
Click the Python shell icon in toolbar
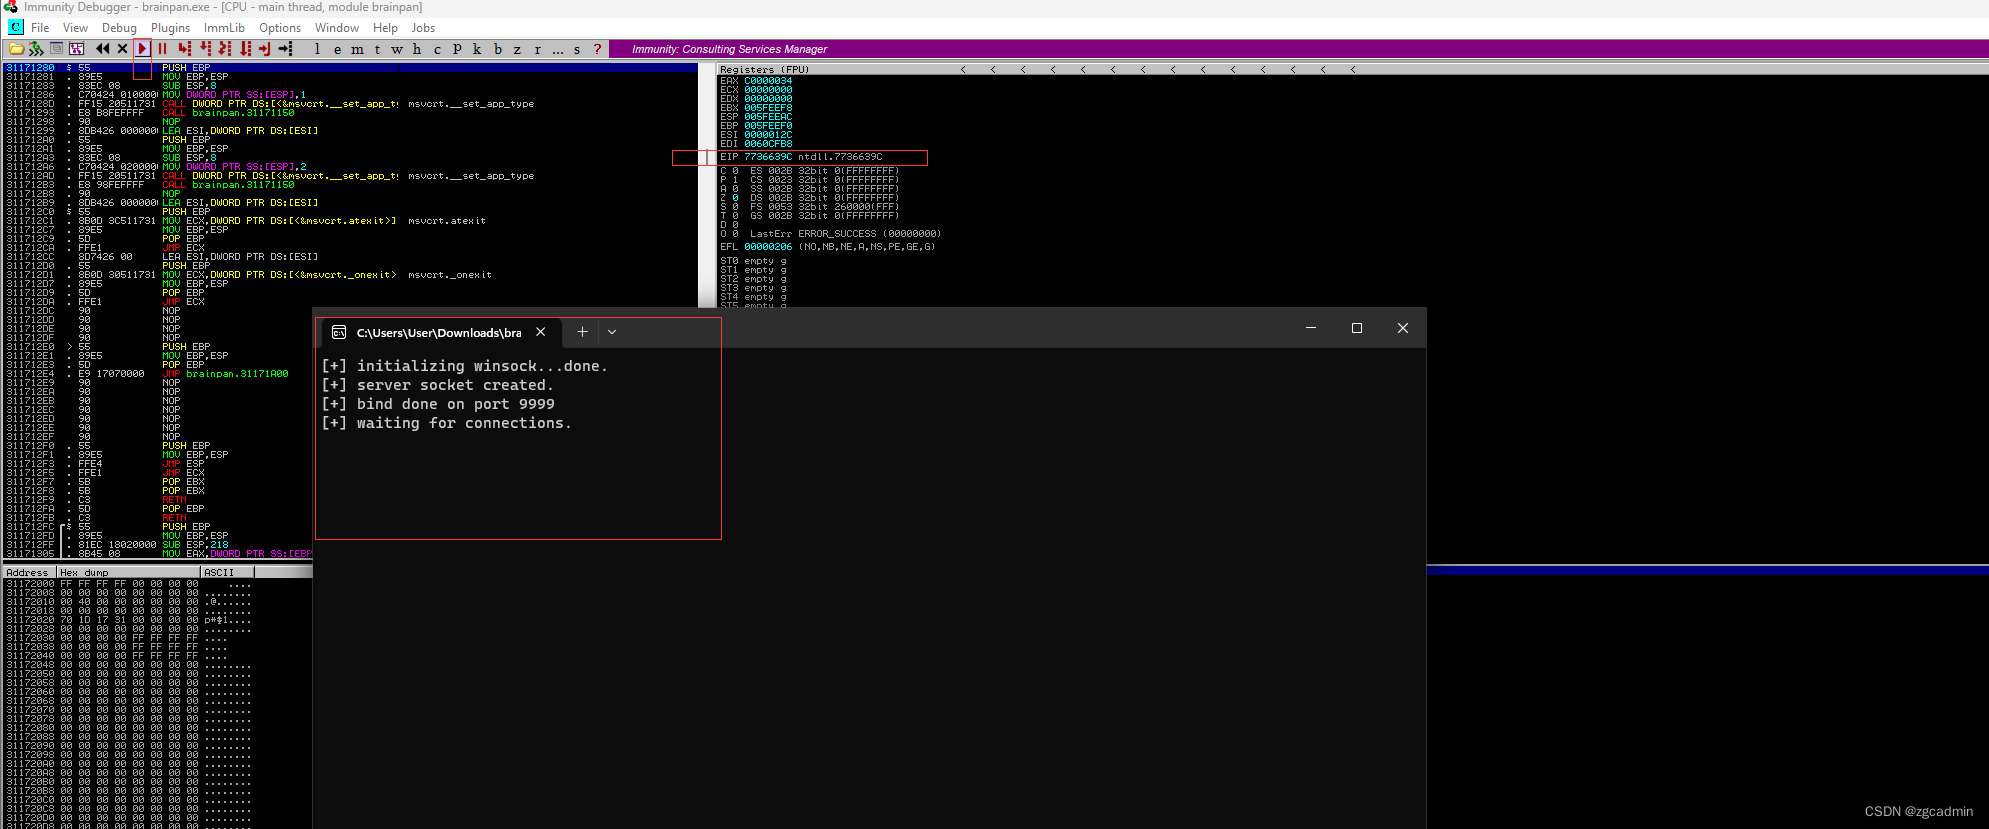[x=36, y=48]
